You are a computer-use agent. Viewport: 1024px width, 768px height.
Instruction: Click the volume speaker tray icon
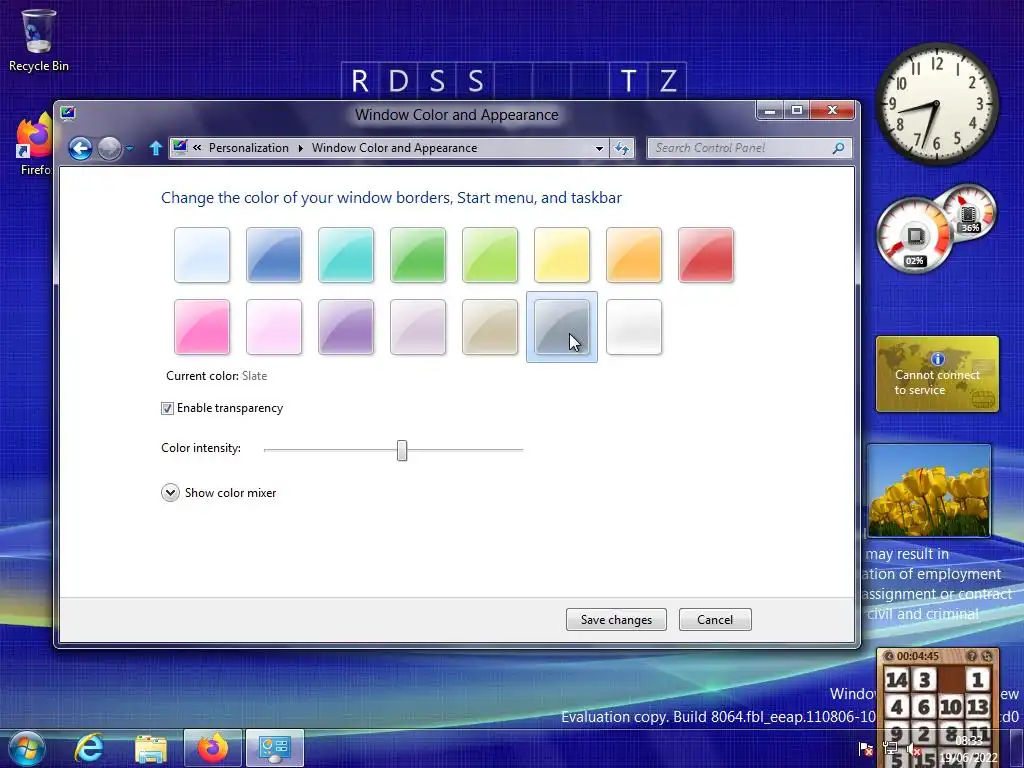click(x=915, y=749)
